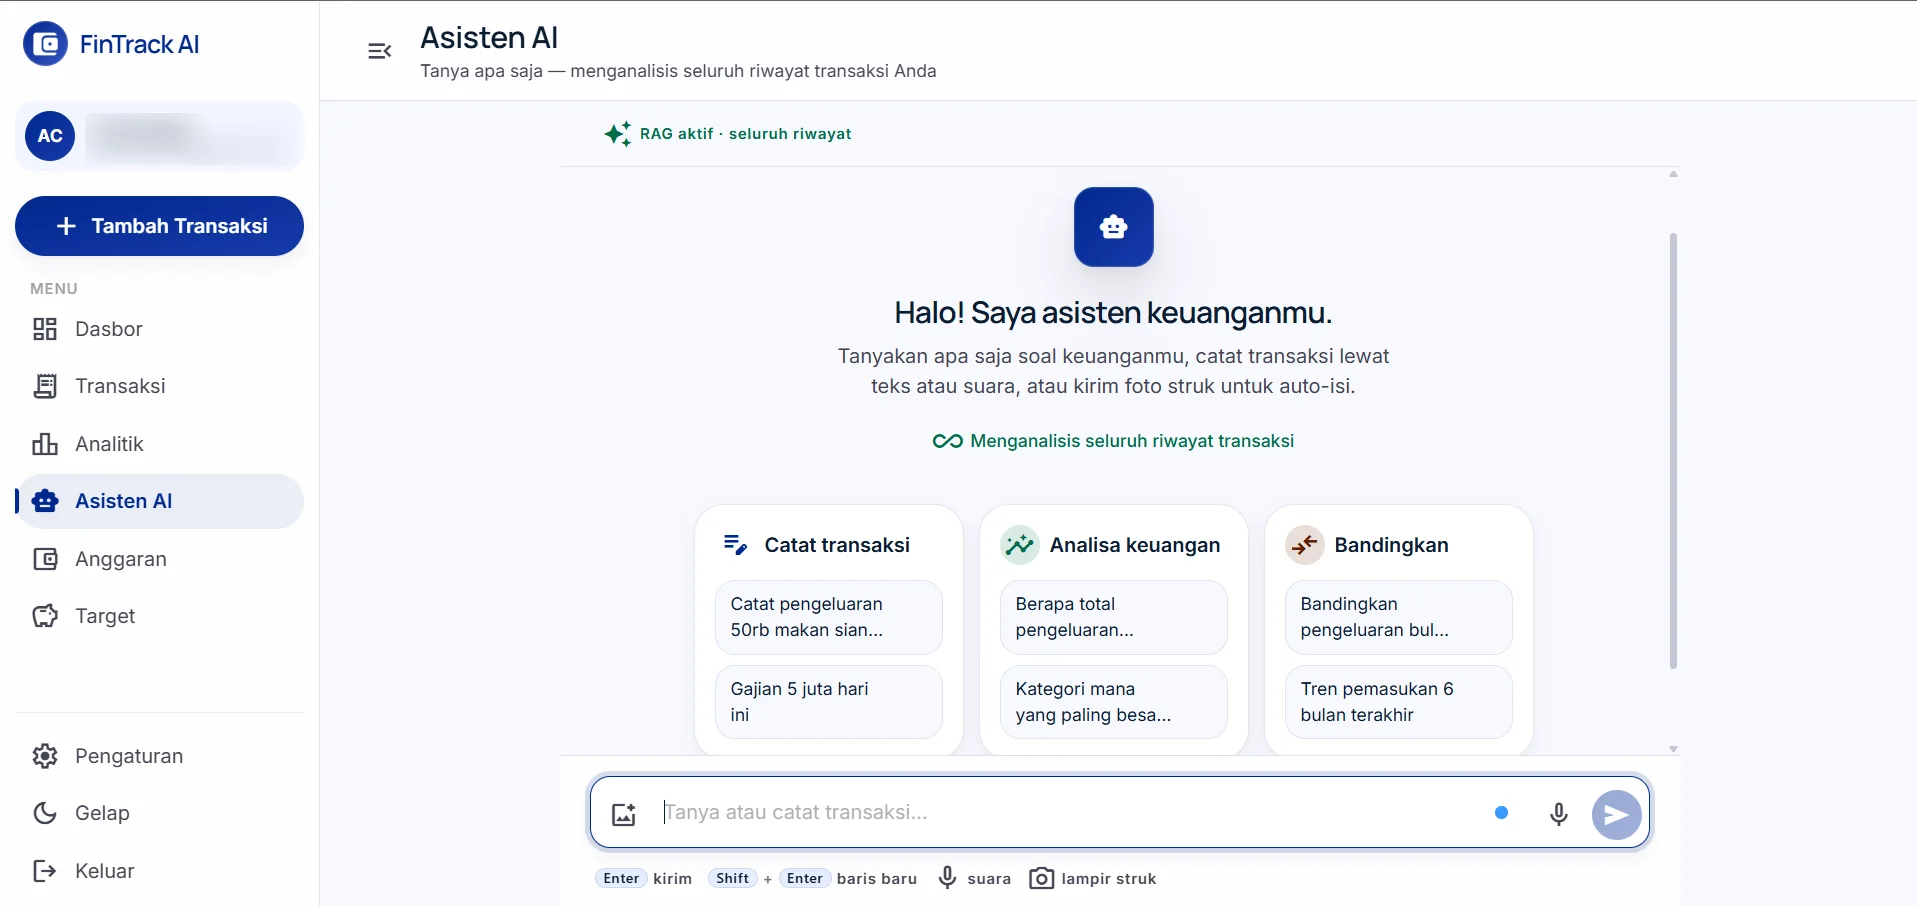Viewport: 1917px width, 906px height.
Task: Click the Analisa keuangan chart icon
Action: pos(1019,545)
